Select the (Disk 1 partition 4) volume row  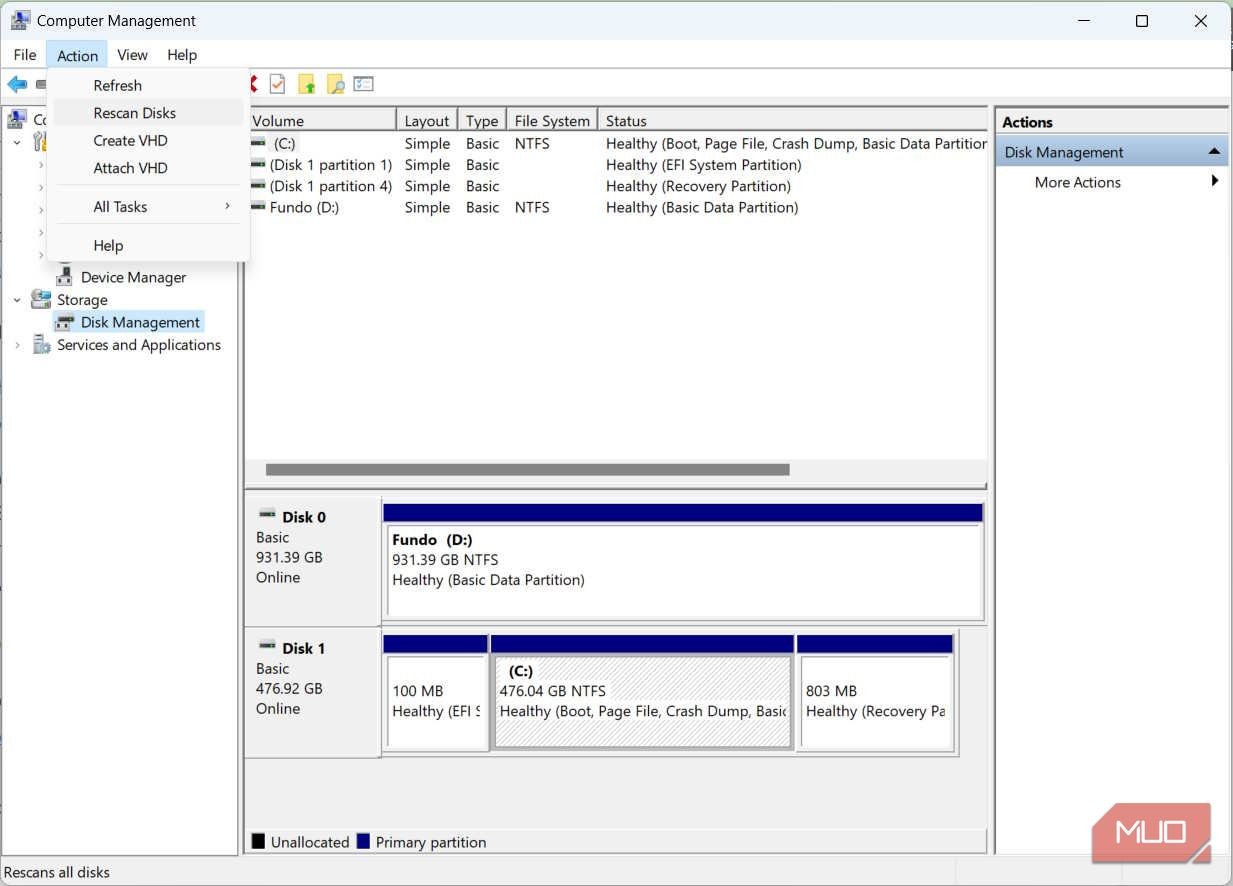click(x=617, y=186)
